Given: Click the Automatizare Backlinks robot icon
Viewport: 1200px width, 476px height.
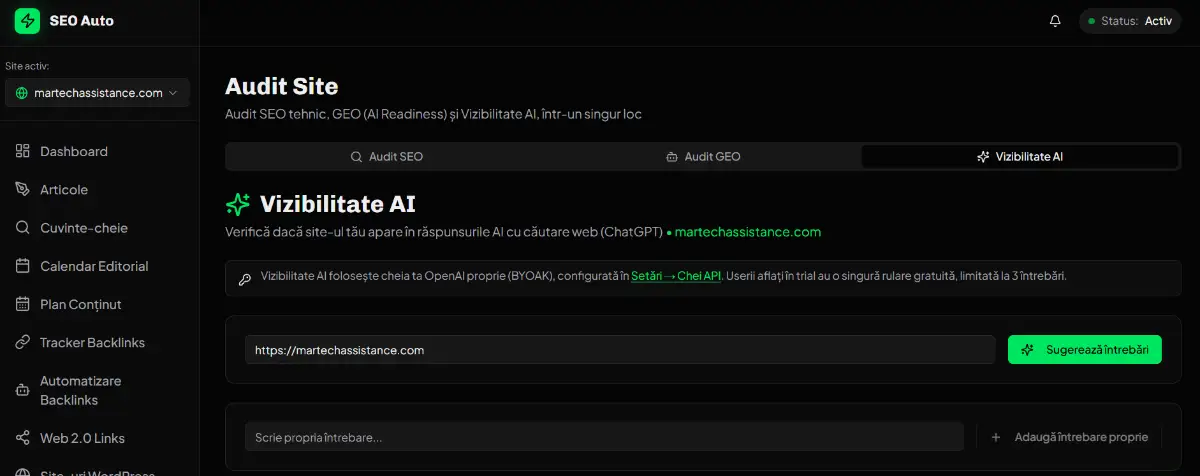Looking at the screenshot, I should pyautogui.click(x=22, y=390).
